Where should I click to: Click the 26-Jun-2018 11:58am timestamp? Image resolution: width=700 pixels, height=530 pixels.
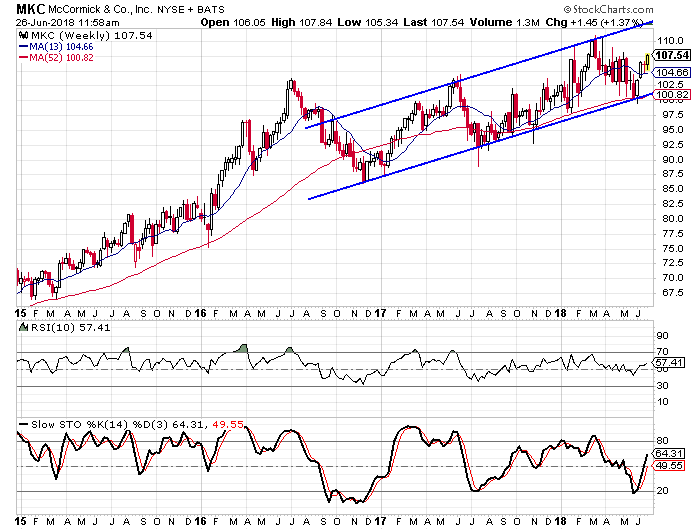pos(67,22)
